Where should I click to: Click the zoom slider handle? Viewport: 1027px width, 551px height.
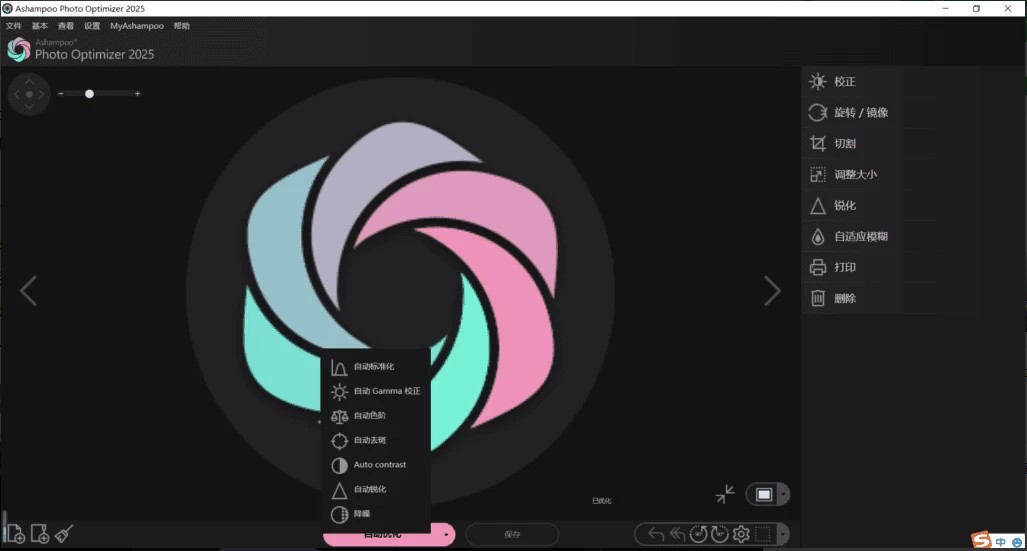tap(90, 94)
